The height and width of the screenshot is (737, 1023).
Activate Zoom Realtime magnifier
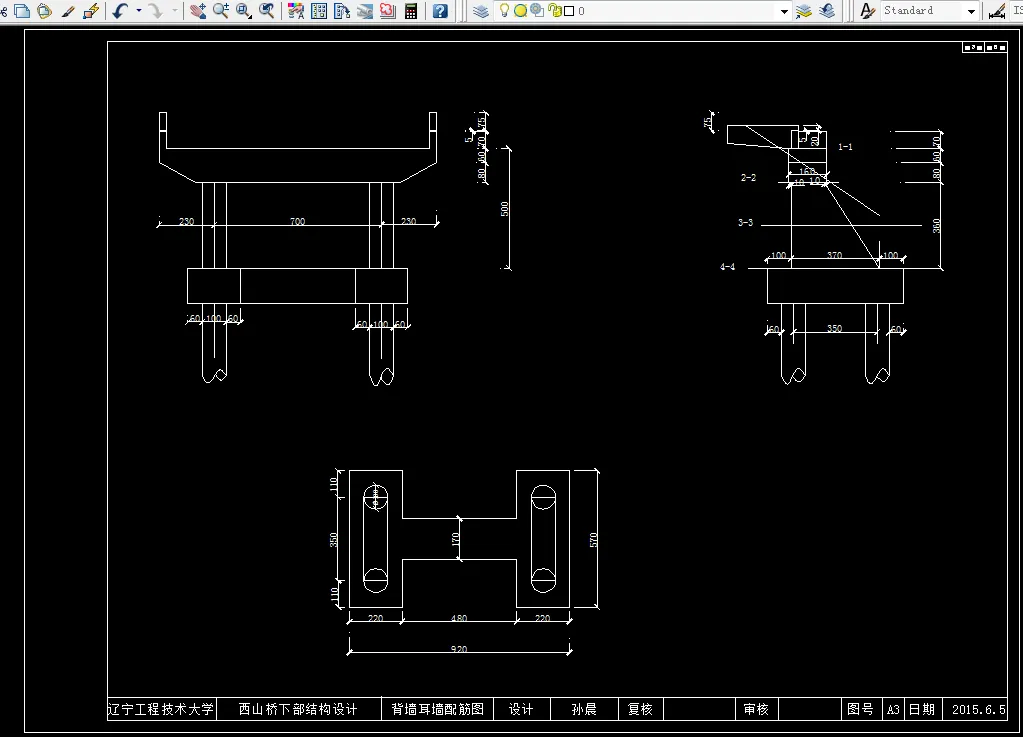point(221,10)
